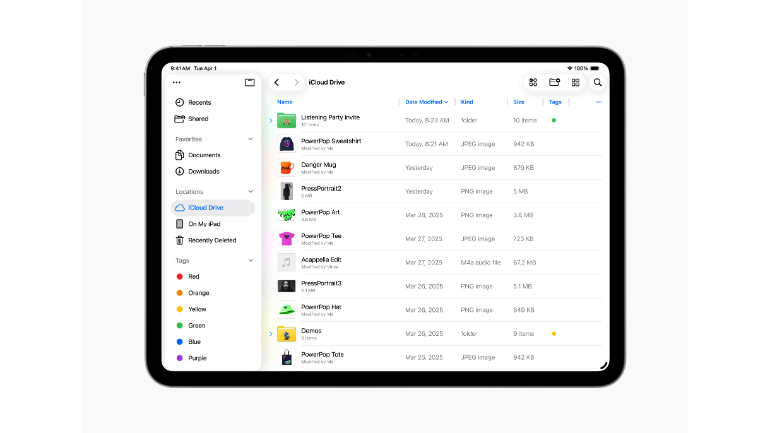Open the Danger Mug thumbnail
Viewport: 770px width, 433px height.
coord(286,168)
